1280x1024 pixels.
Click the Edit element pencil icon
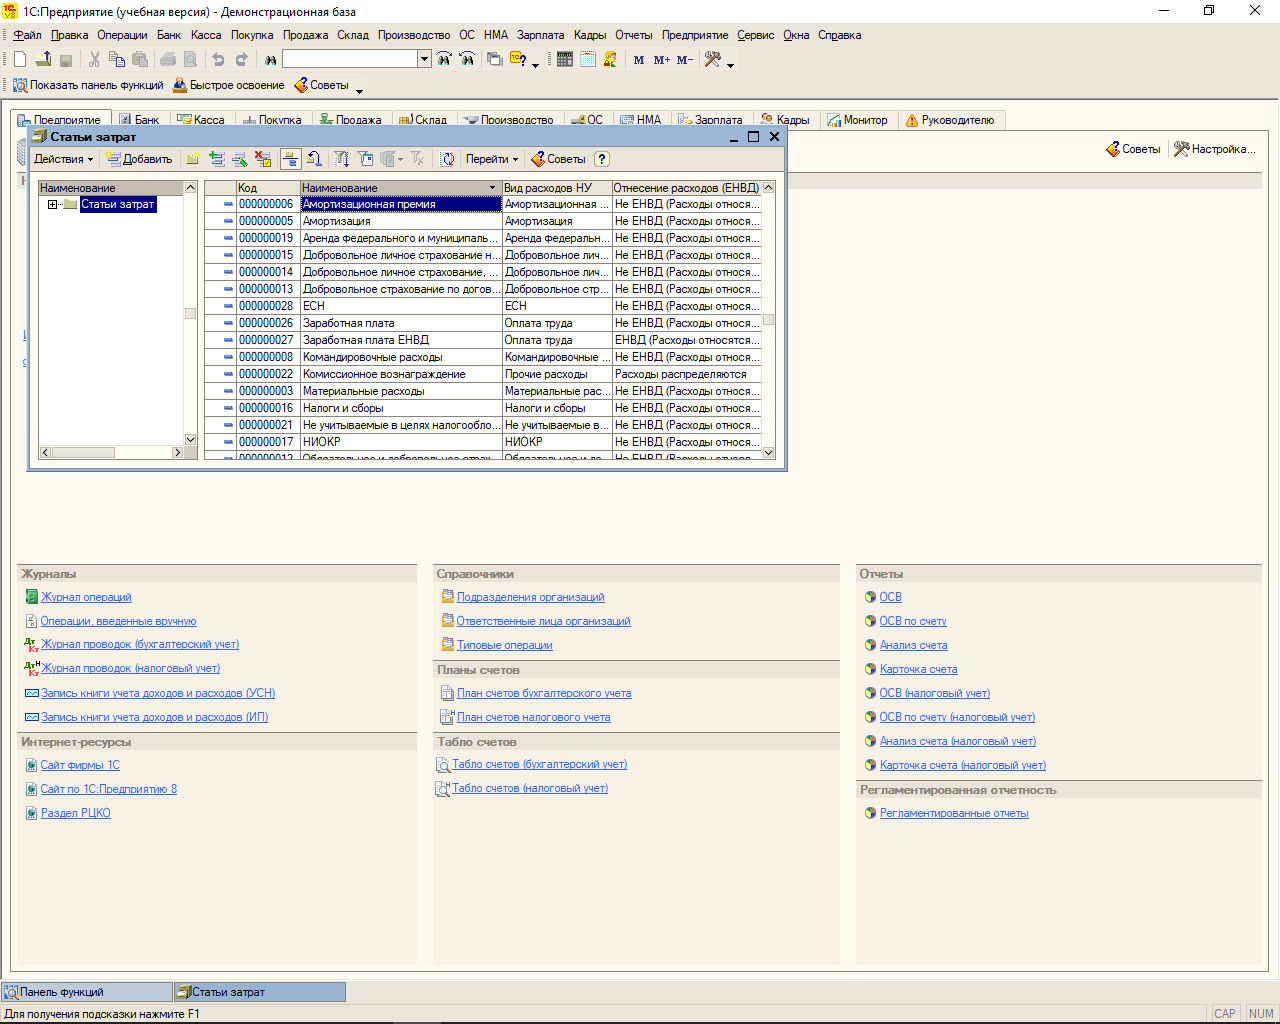(x=240, y=159)
